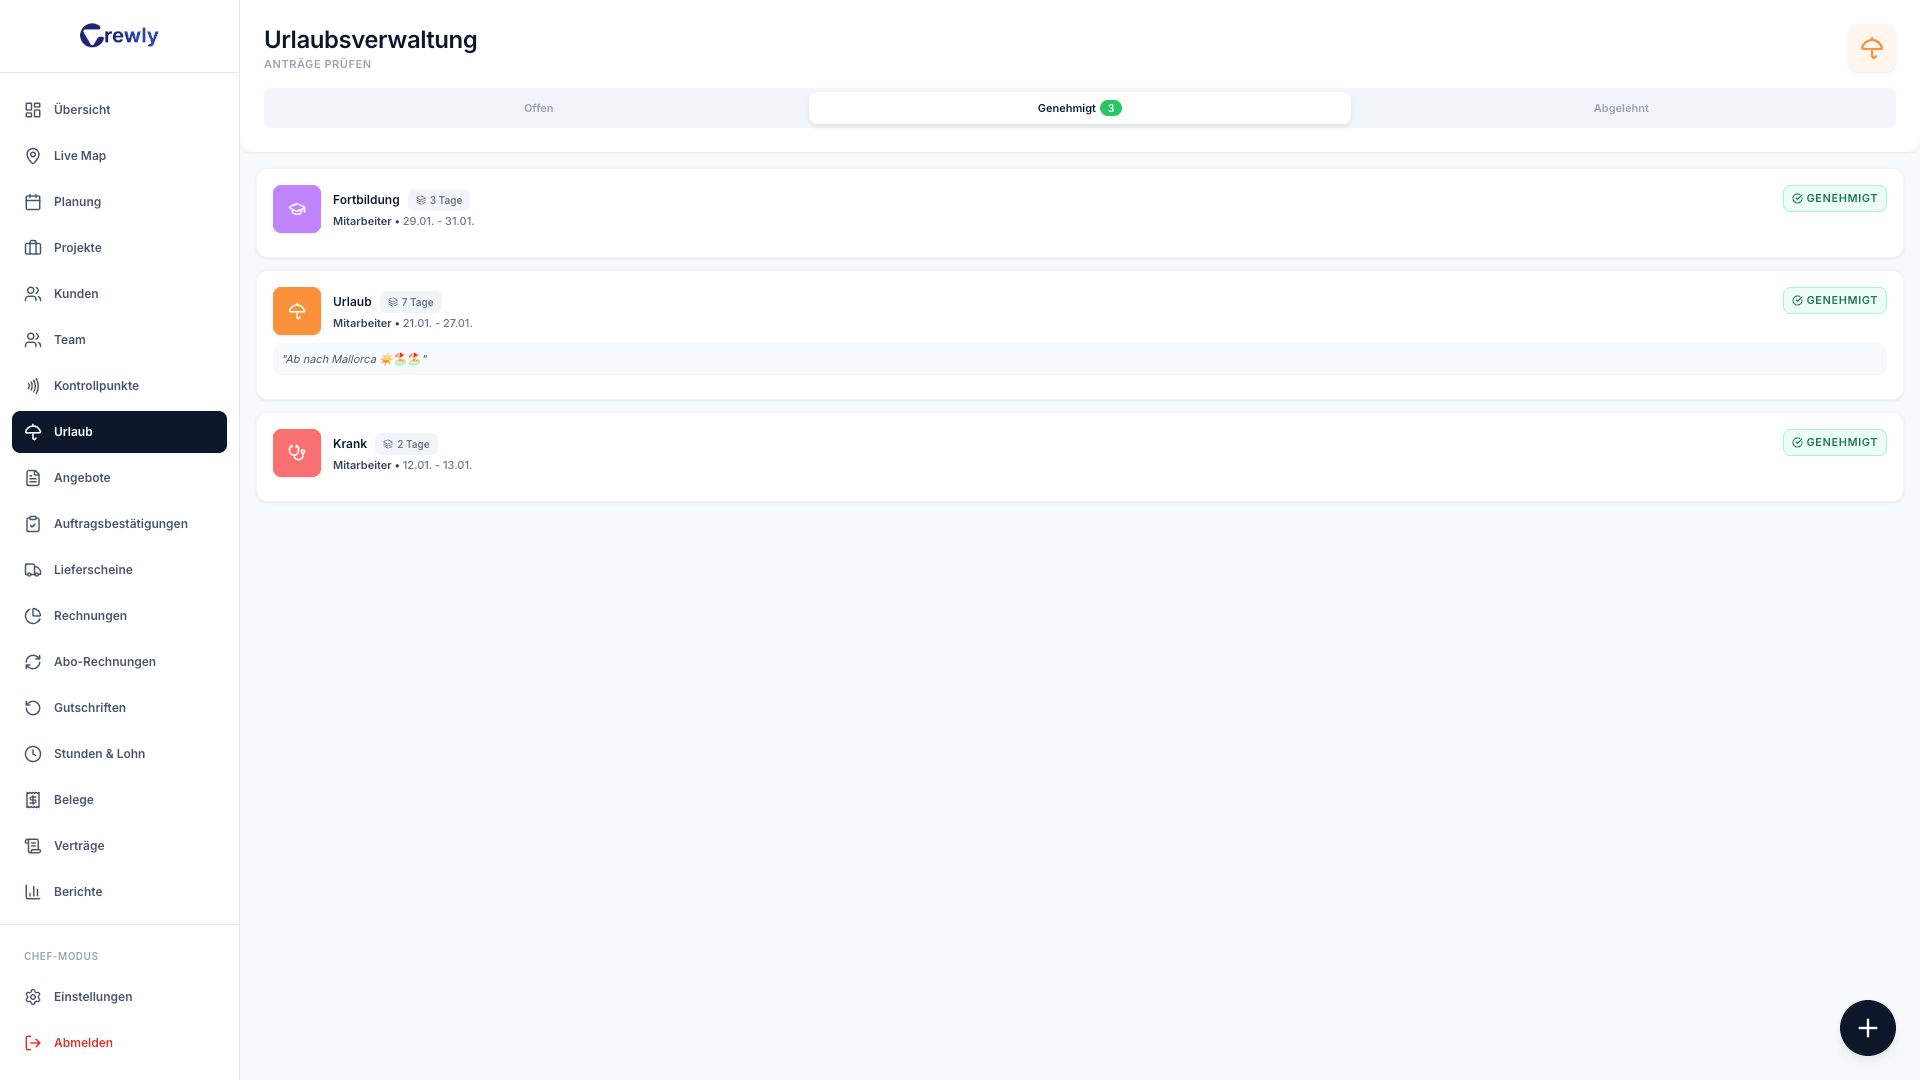Open Live Map from sidebar

pyautogui.click(x=80, y=156)
